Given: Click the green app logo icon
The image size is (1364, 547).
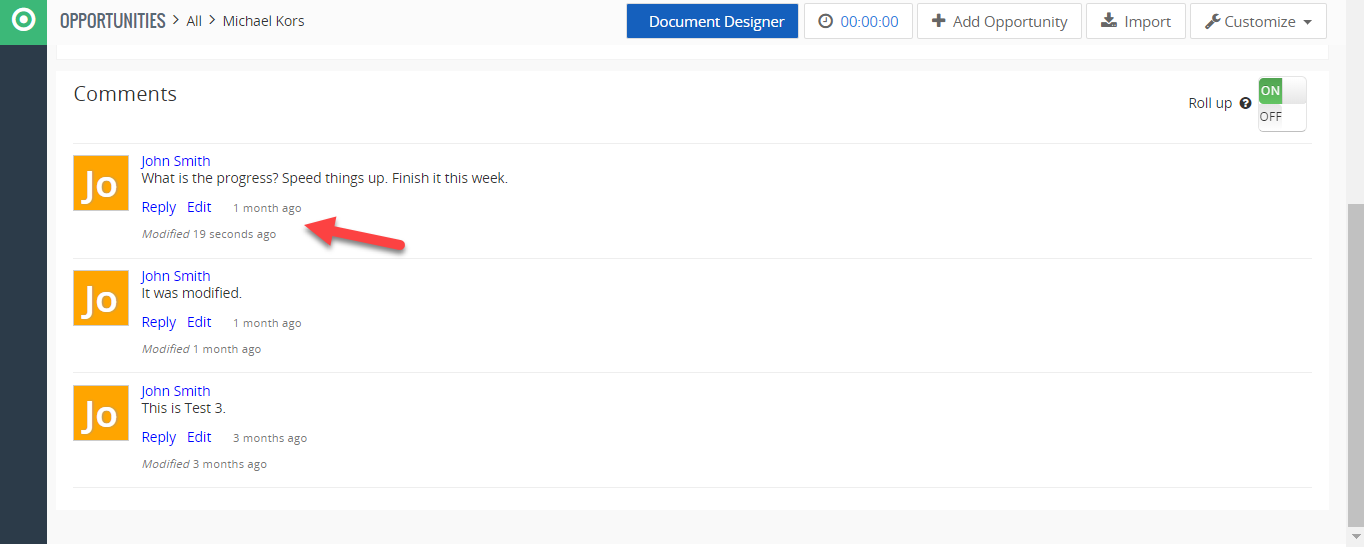Looking at the screenshot, I should point(22,21).
